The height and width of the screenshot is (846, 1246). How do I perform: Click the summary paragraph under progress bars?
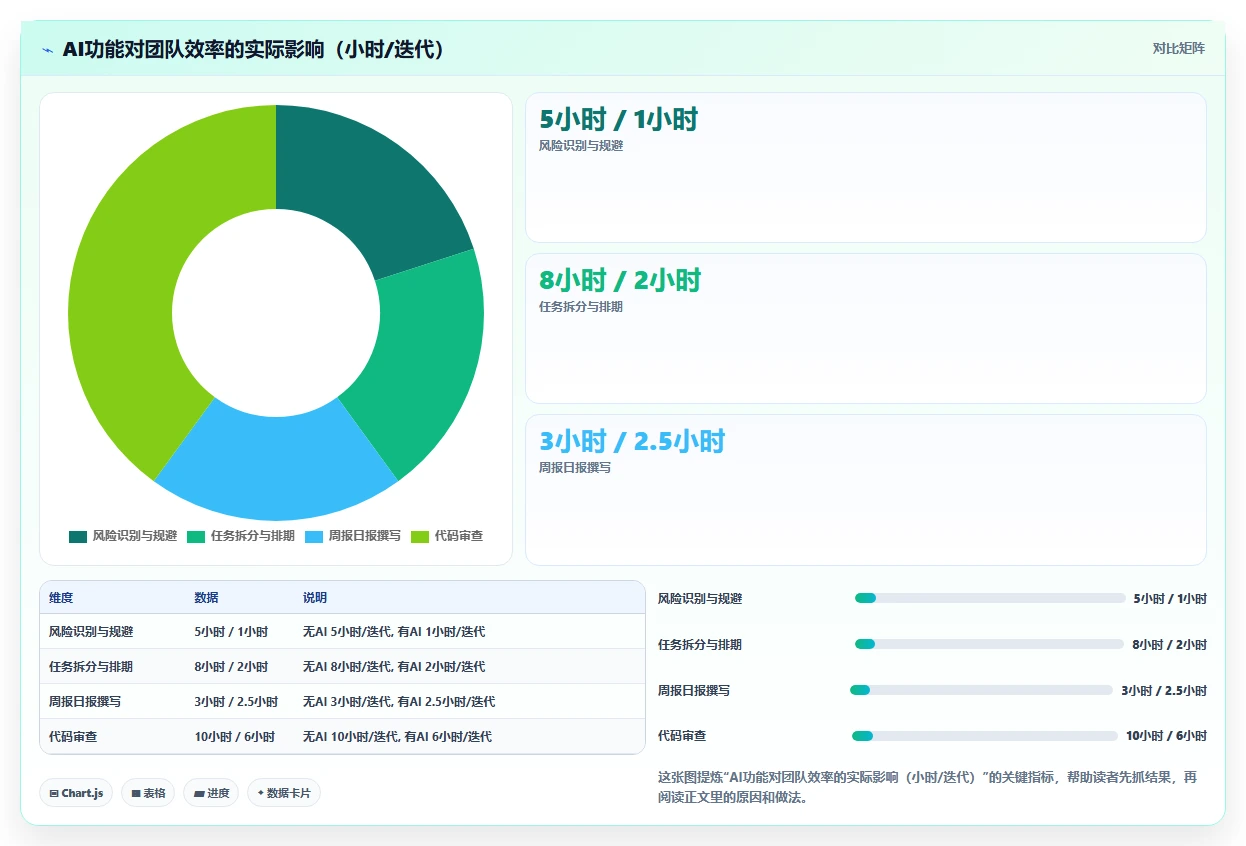928,788
